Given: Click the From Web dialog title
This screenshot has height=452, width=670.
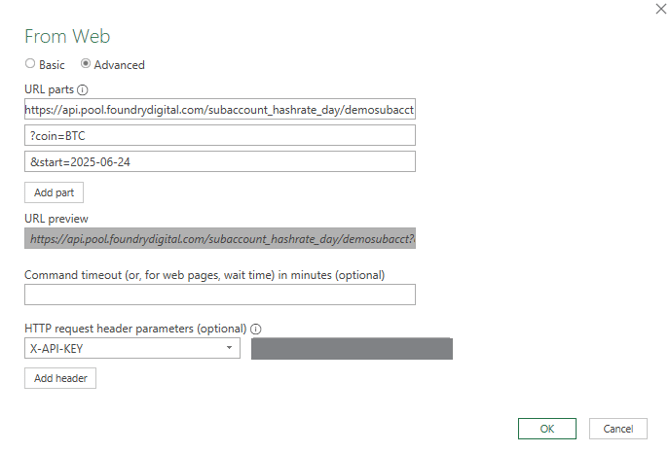Looking at the screenshot, I should [x=67, y=36].
